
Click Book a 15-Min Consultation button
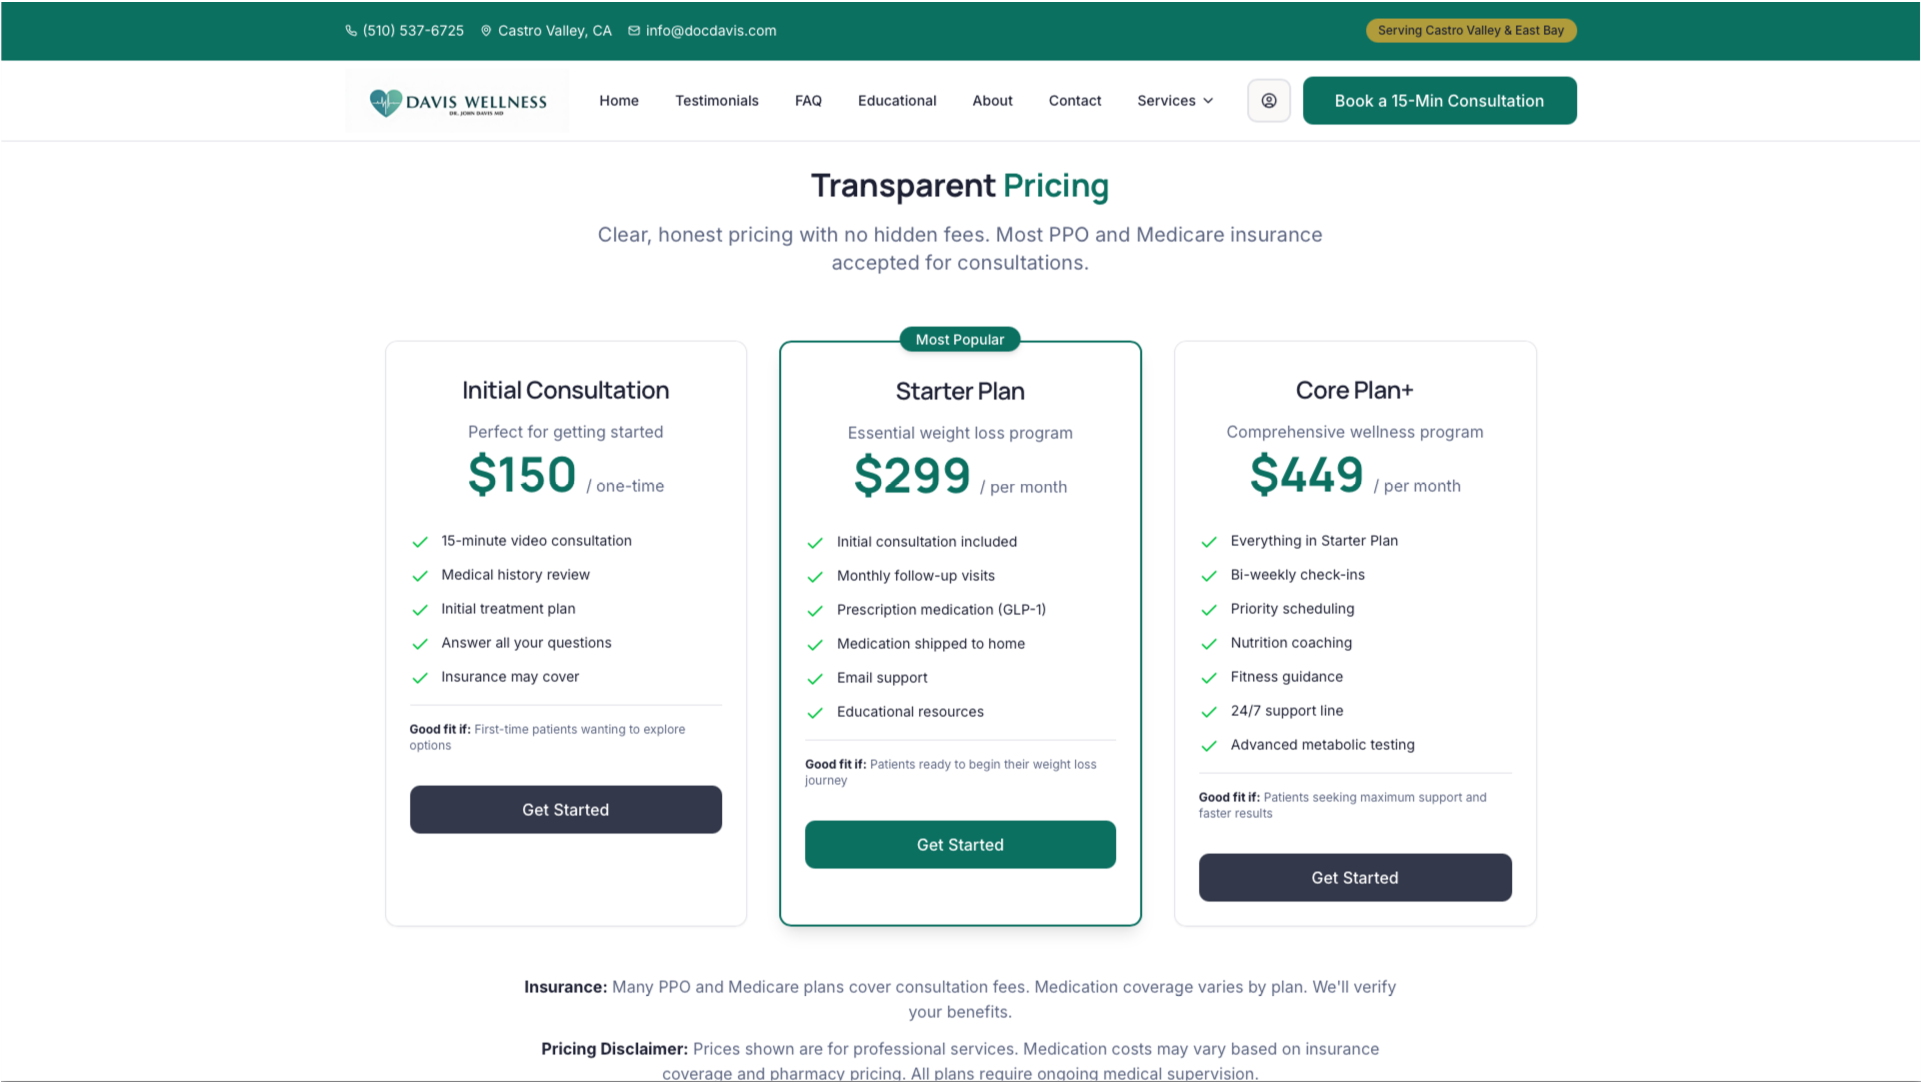click(x=1439, y=101)
